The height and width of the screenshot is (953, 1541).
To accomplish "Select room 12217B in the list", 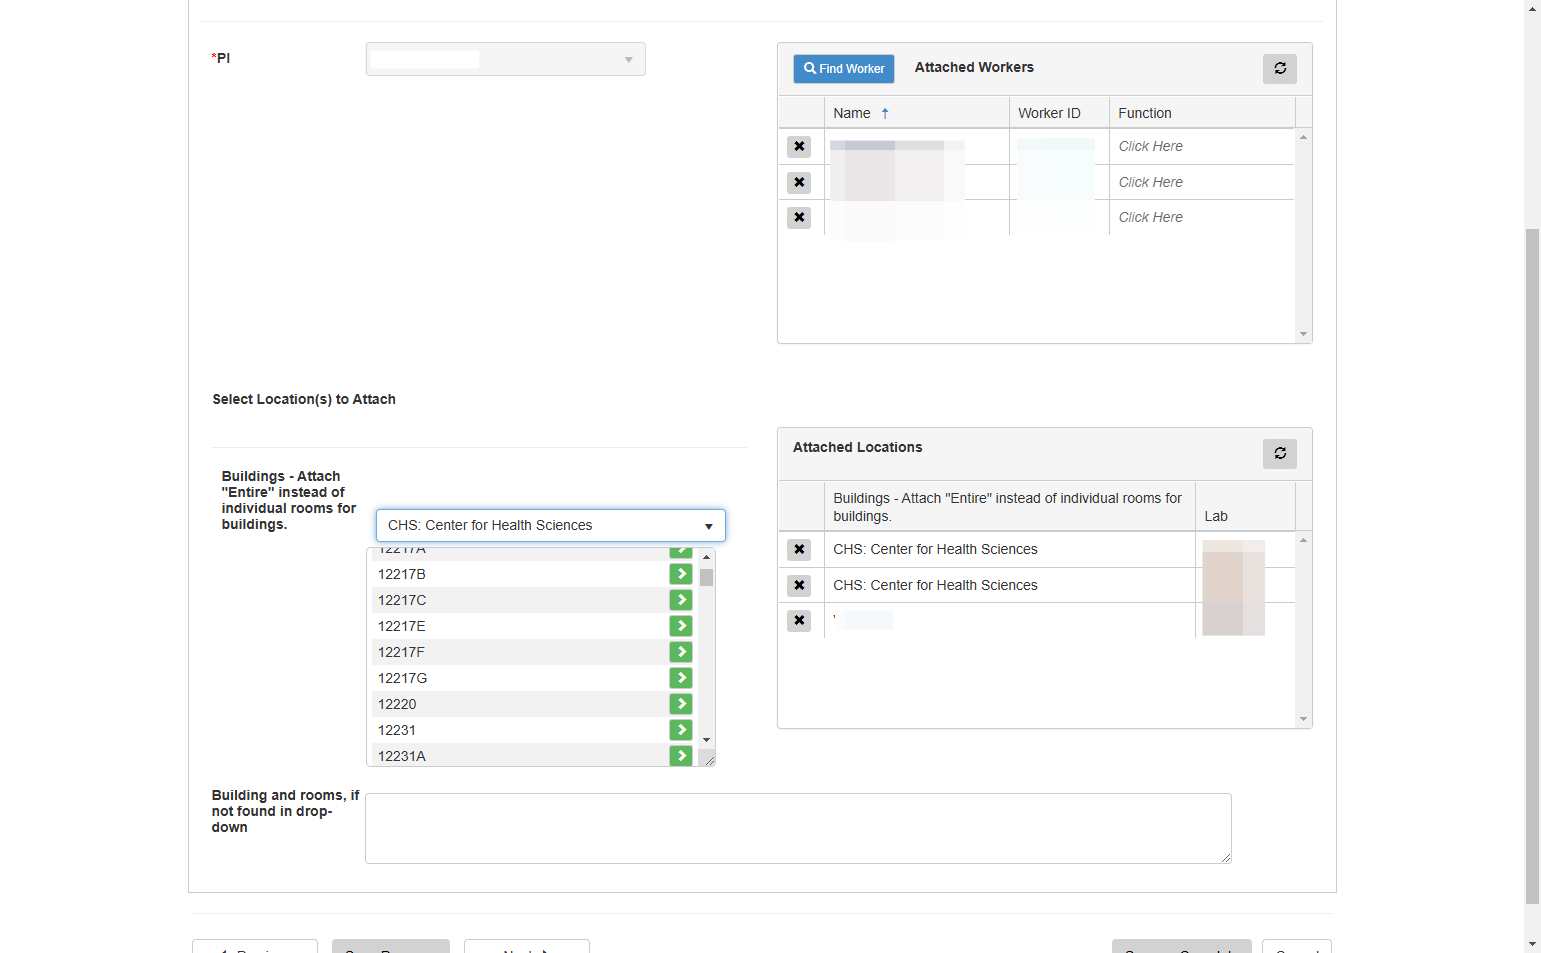I will click(519, 574).
